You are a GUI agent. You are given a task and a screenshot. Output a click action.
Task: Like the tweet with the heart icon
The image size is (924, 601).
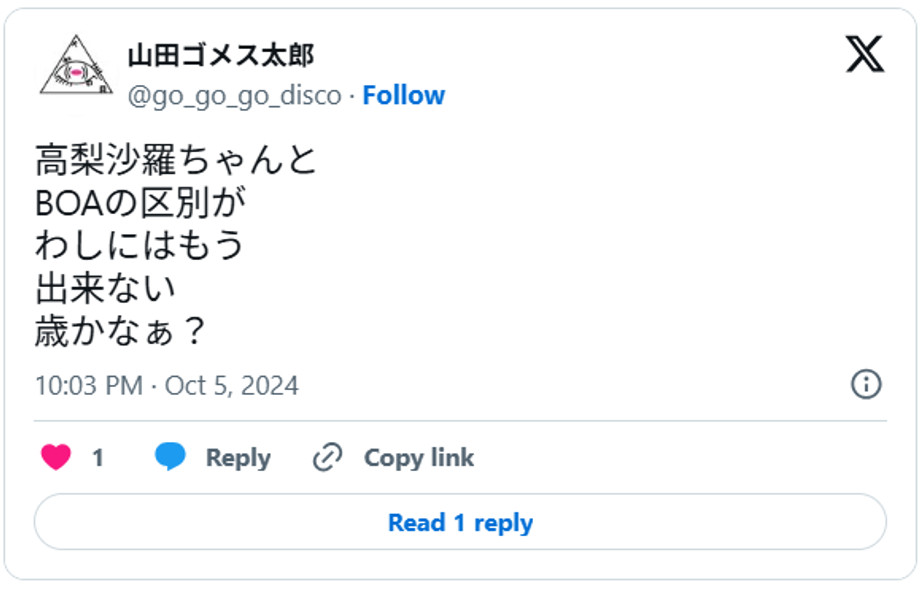[x=56, y=458]
